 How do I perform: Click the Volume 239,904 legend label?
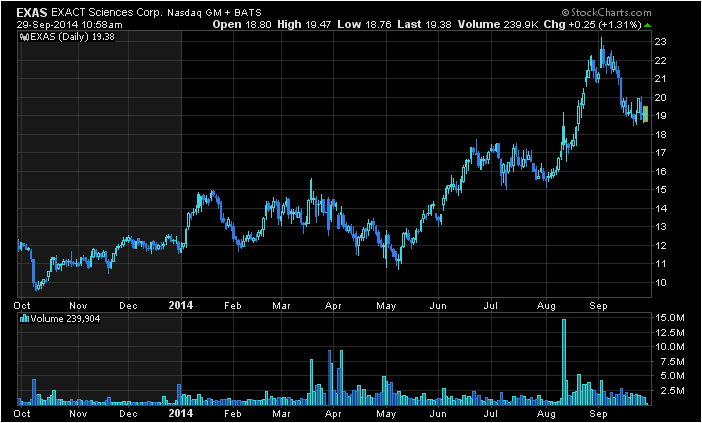[x=65, y=319]
